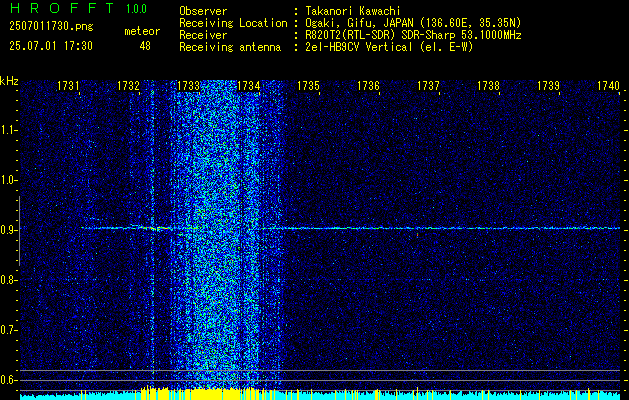Image resolution: width=629 pixels, height=400 pixels.
Task: Click the 1733 time marker
Action: (188, 85)
